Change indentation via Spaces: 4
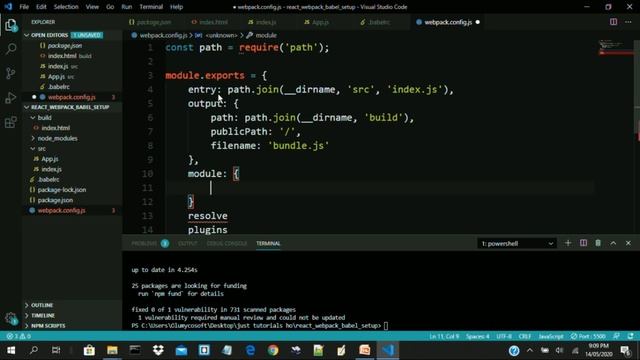This screenshot has width=640, height=360. (478, 336)
